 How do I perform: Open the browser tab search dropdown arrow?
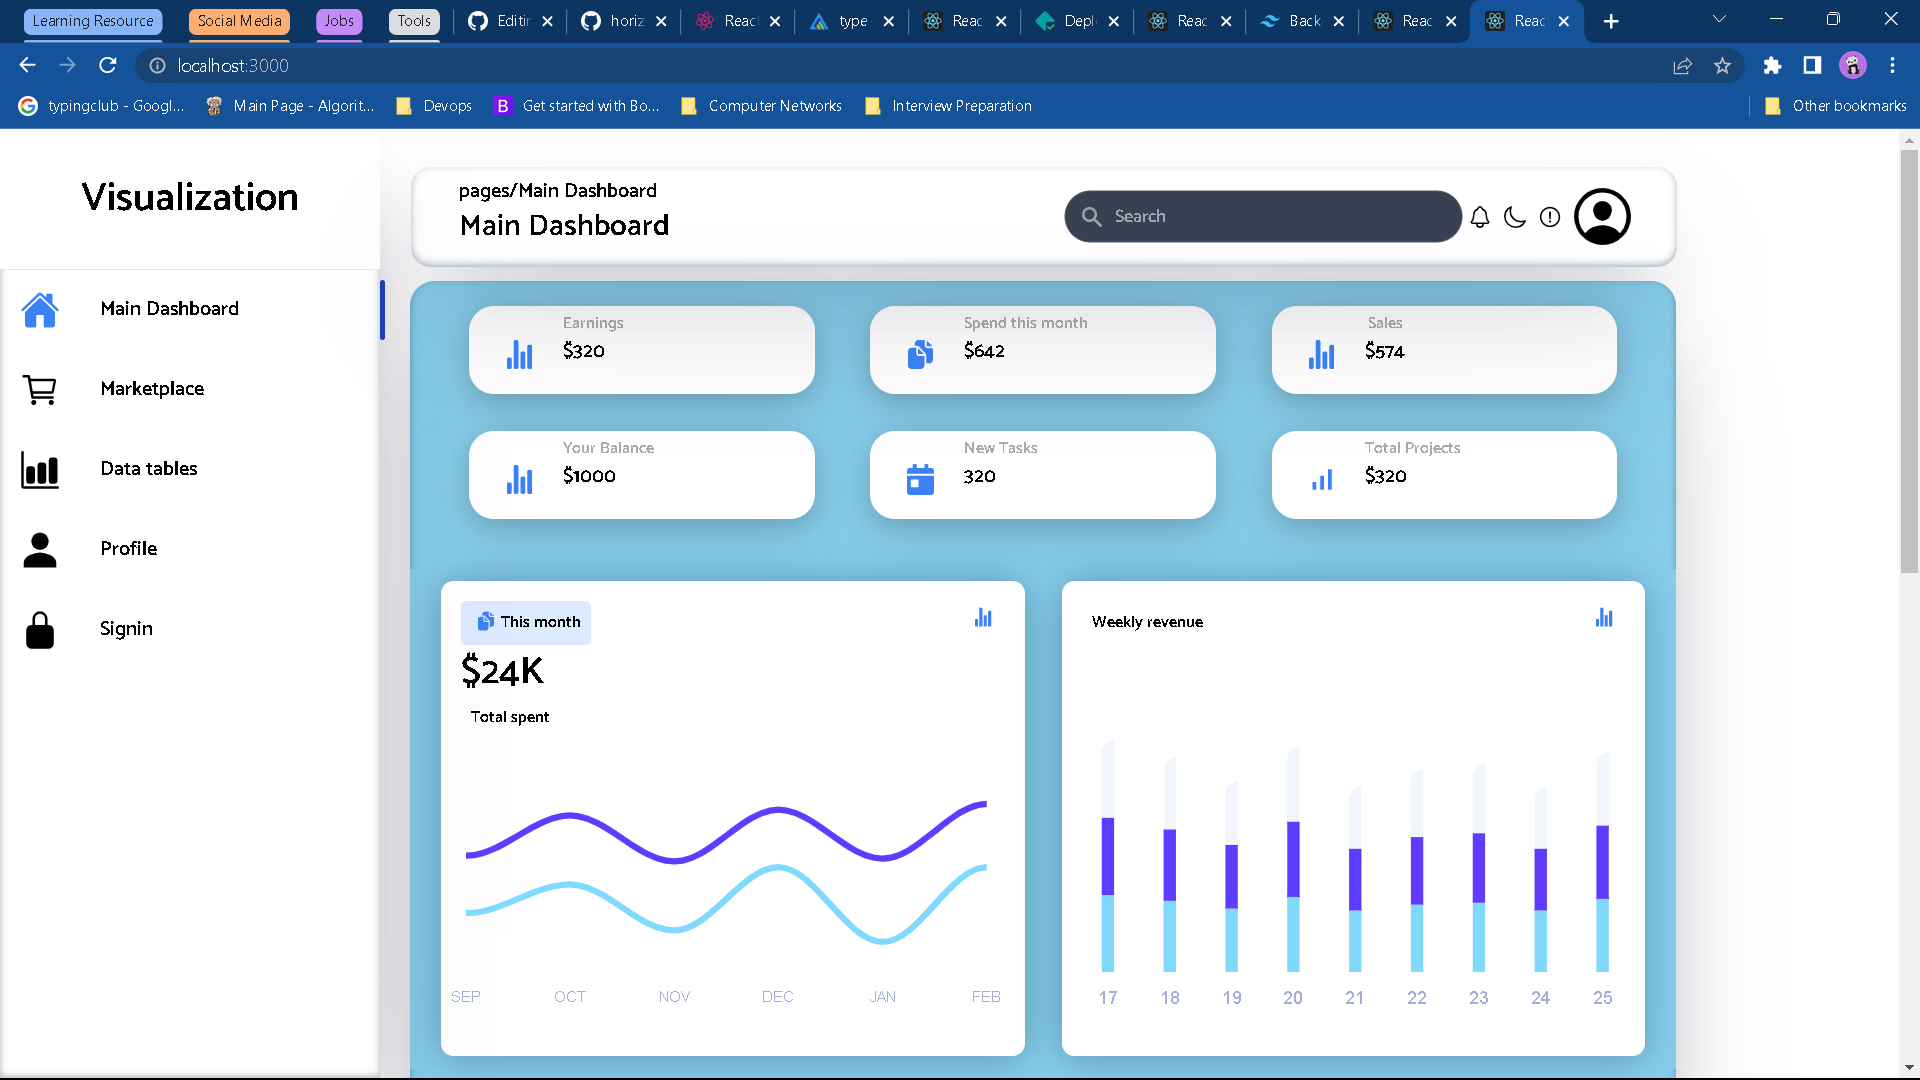(x=1719, y=19)
